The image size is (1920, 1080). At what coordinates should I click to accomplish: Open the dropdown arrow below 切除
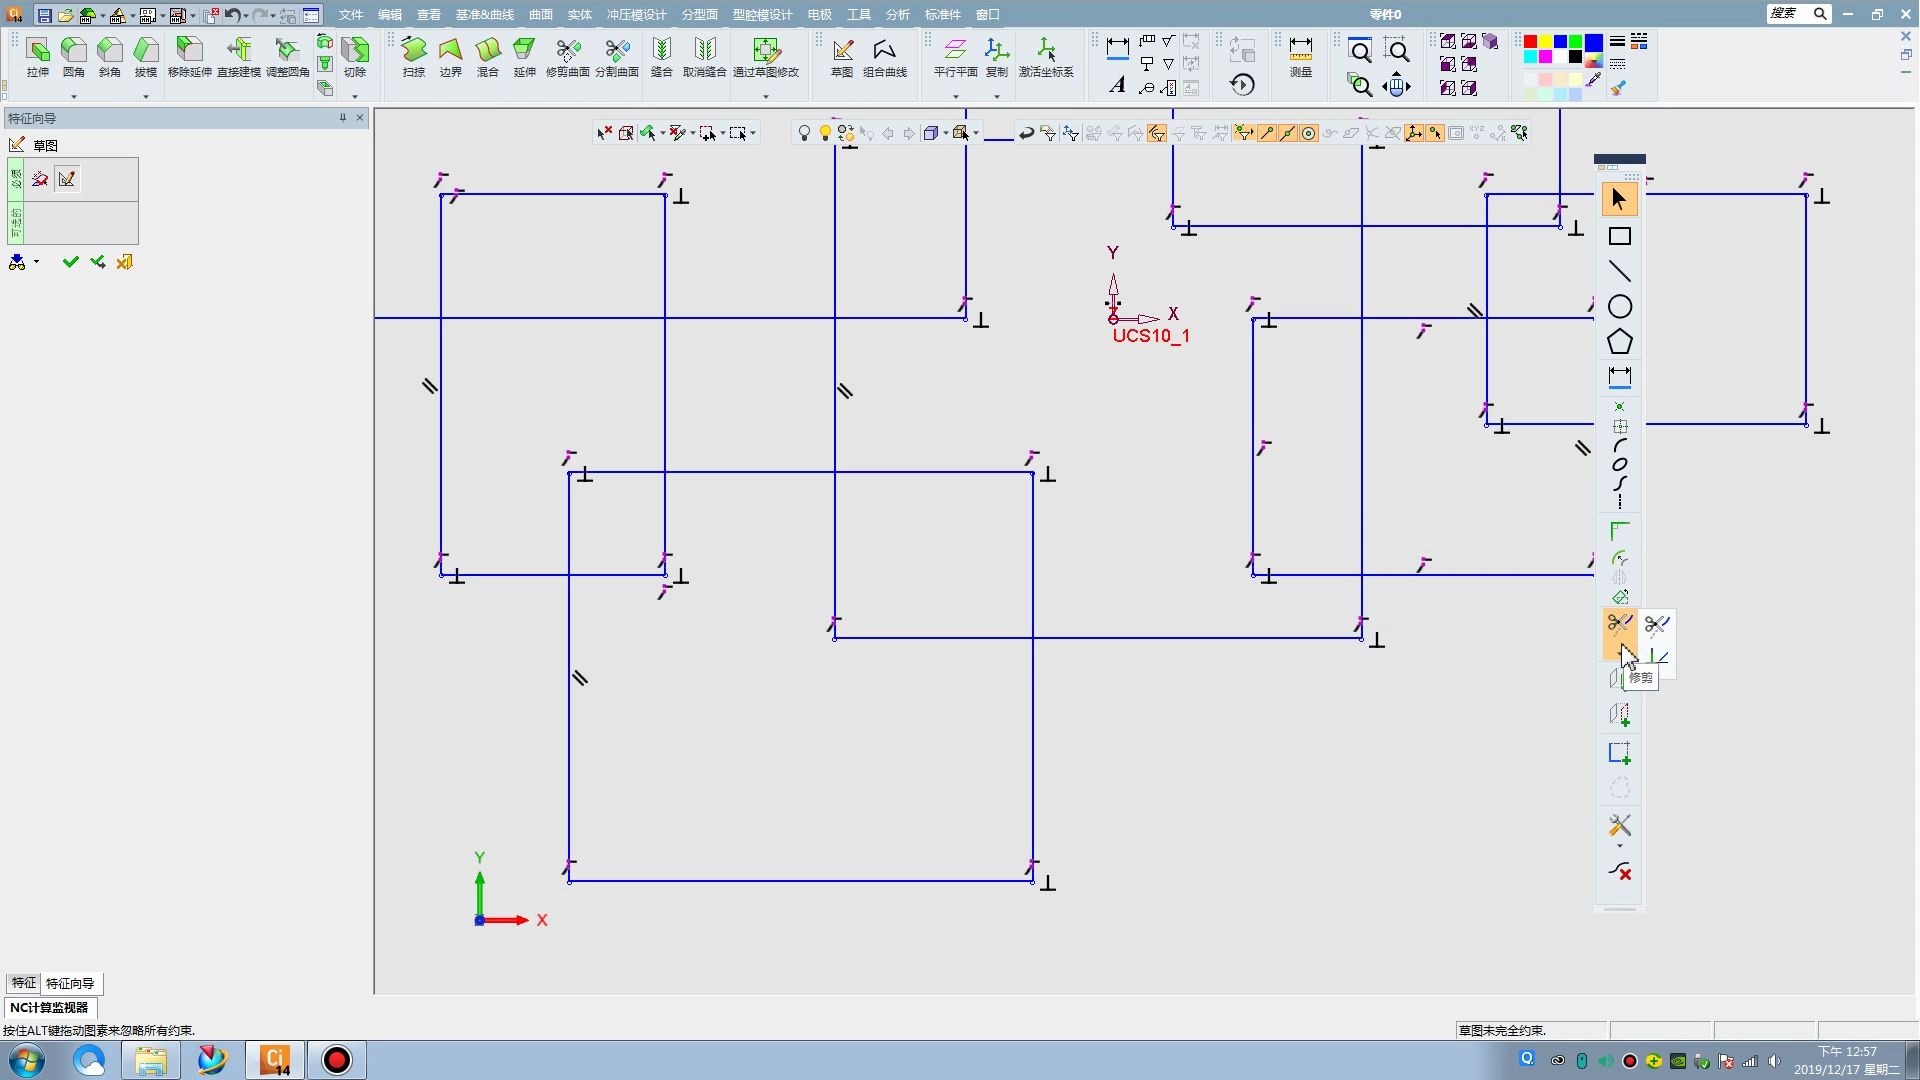(x=355, y=96)
